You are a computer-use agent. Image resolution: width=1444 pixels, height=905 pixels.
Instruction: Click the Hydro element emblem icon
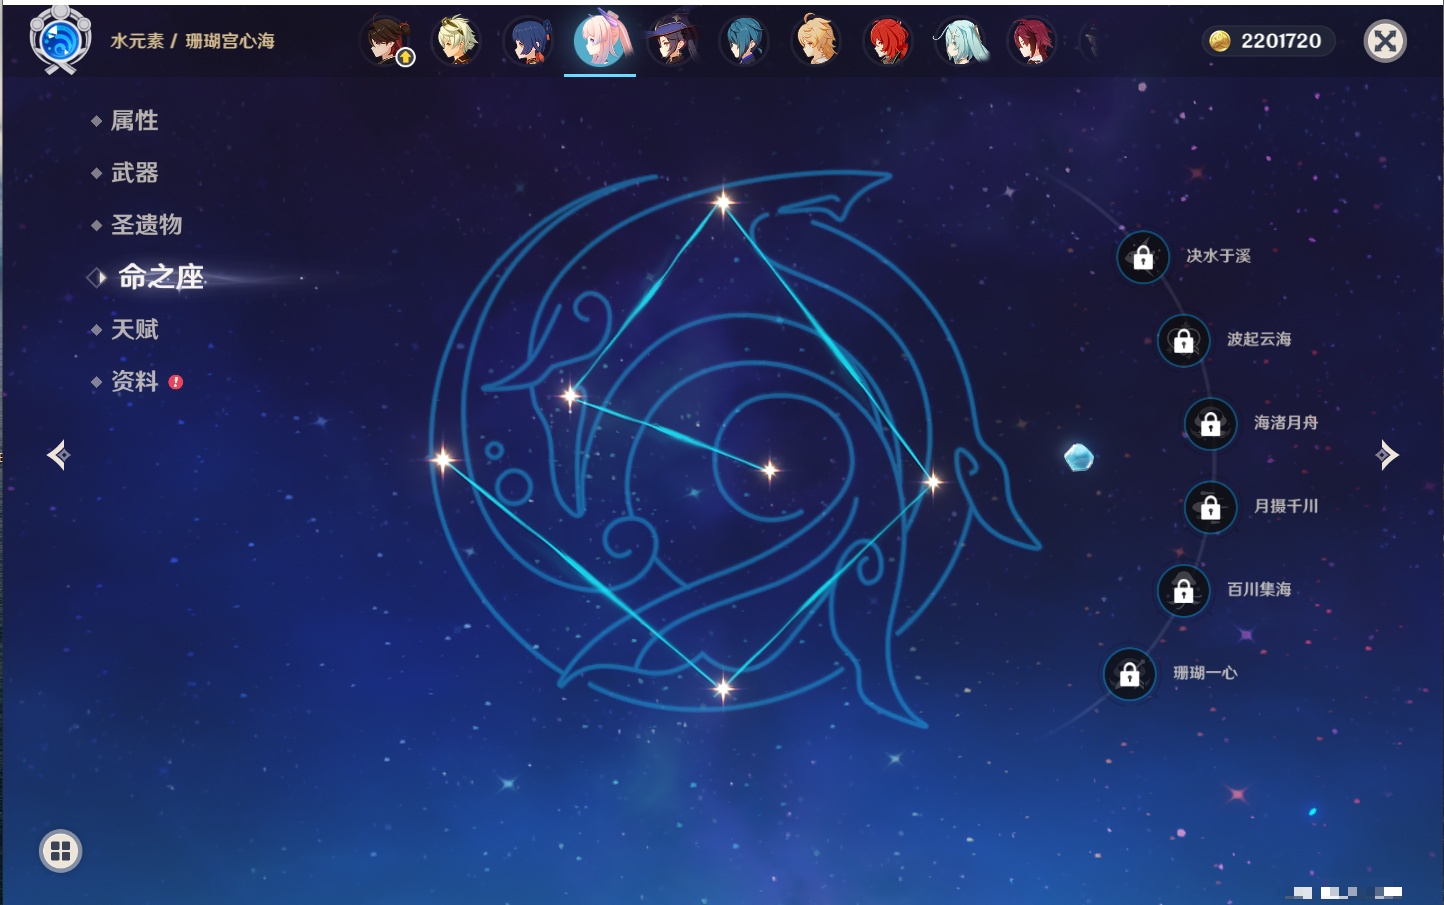[x=60, y=40]
